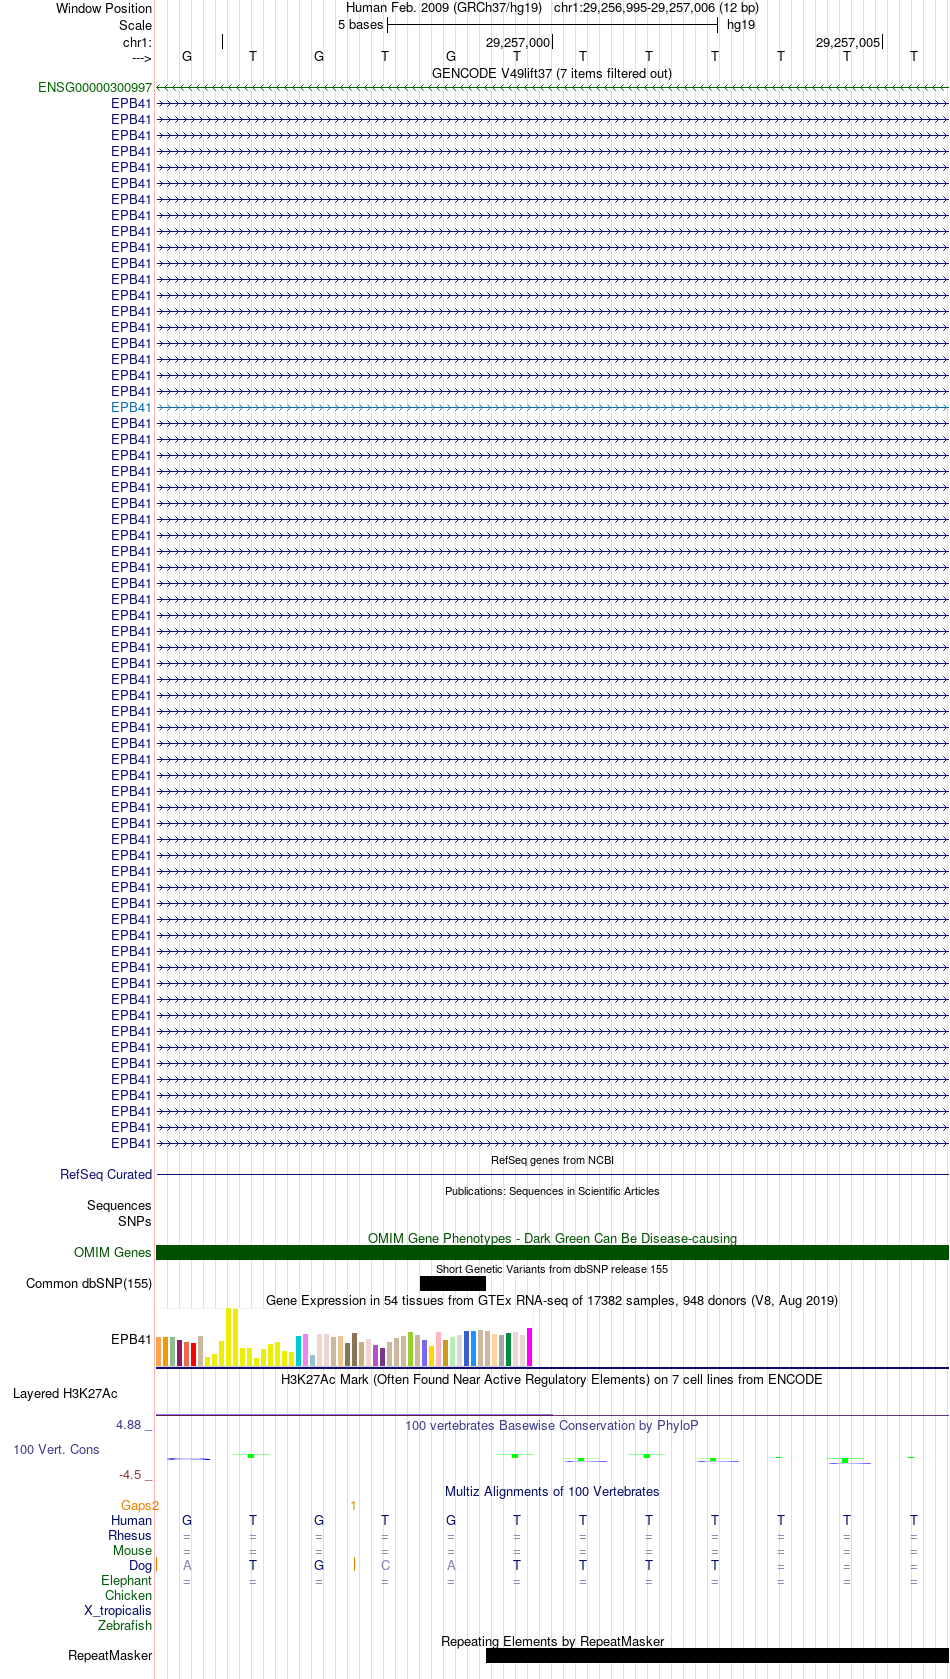
Task: Click the 100 Vert. Cons label
Action: click(x=56, y=1449)
